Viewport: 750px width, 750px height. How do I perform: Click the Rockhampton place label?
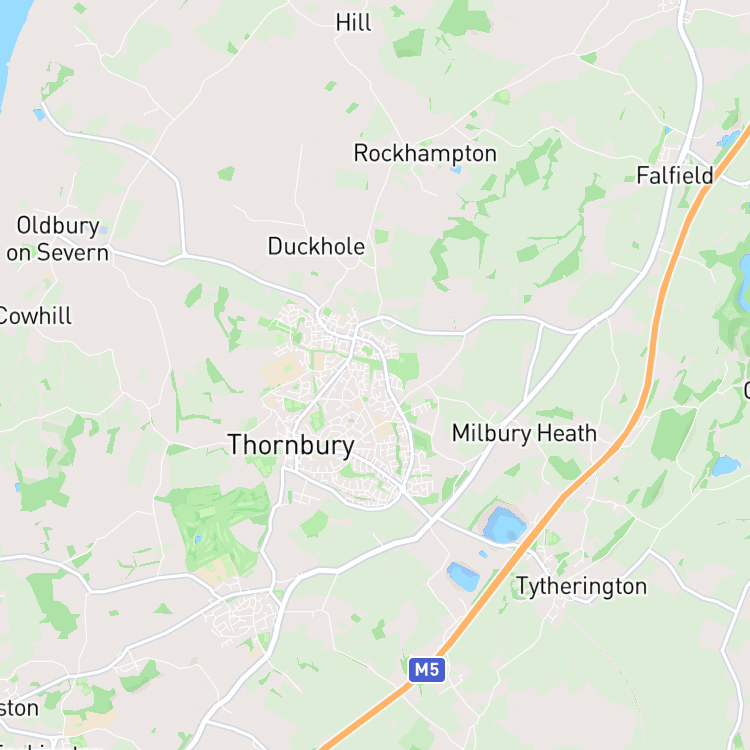point(425,154)
